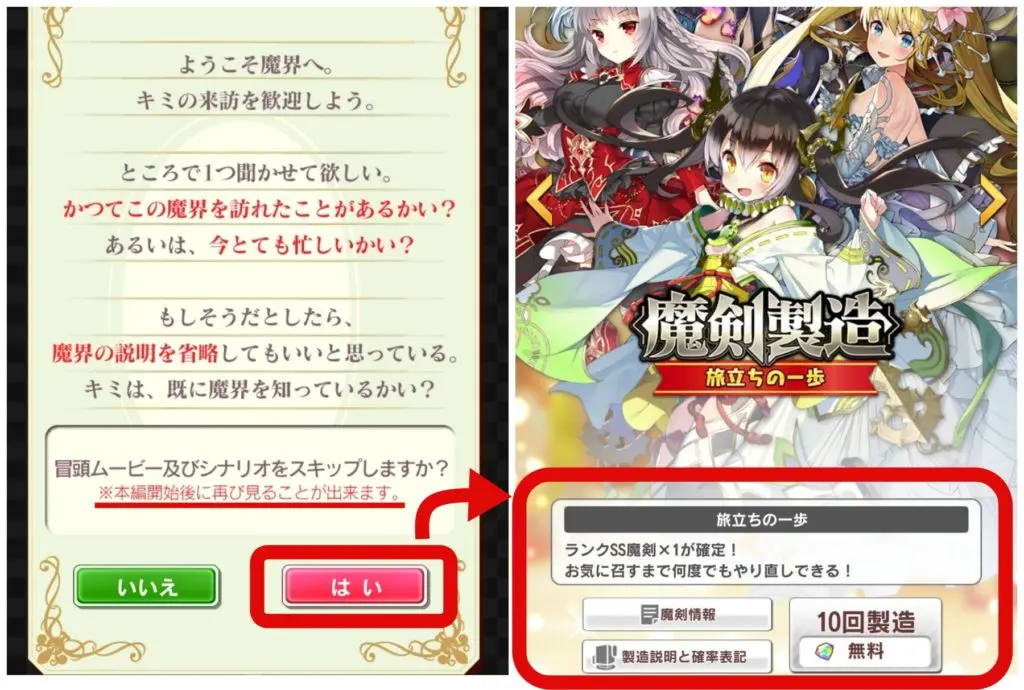Click the document icon next to 魔剣情報

pyautogui.click(x=649, y=614)
